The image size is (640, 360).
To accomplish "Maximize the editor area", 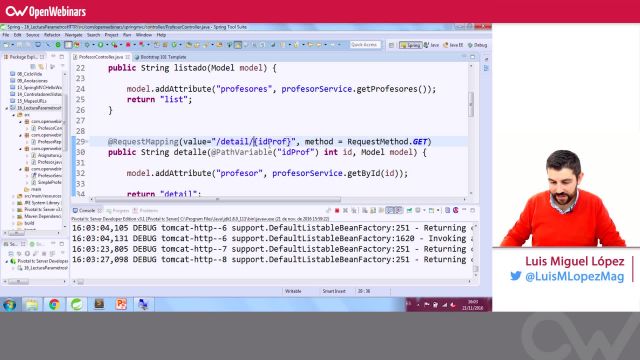I will [x=472, y=57].
